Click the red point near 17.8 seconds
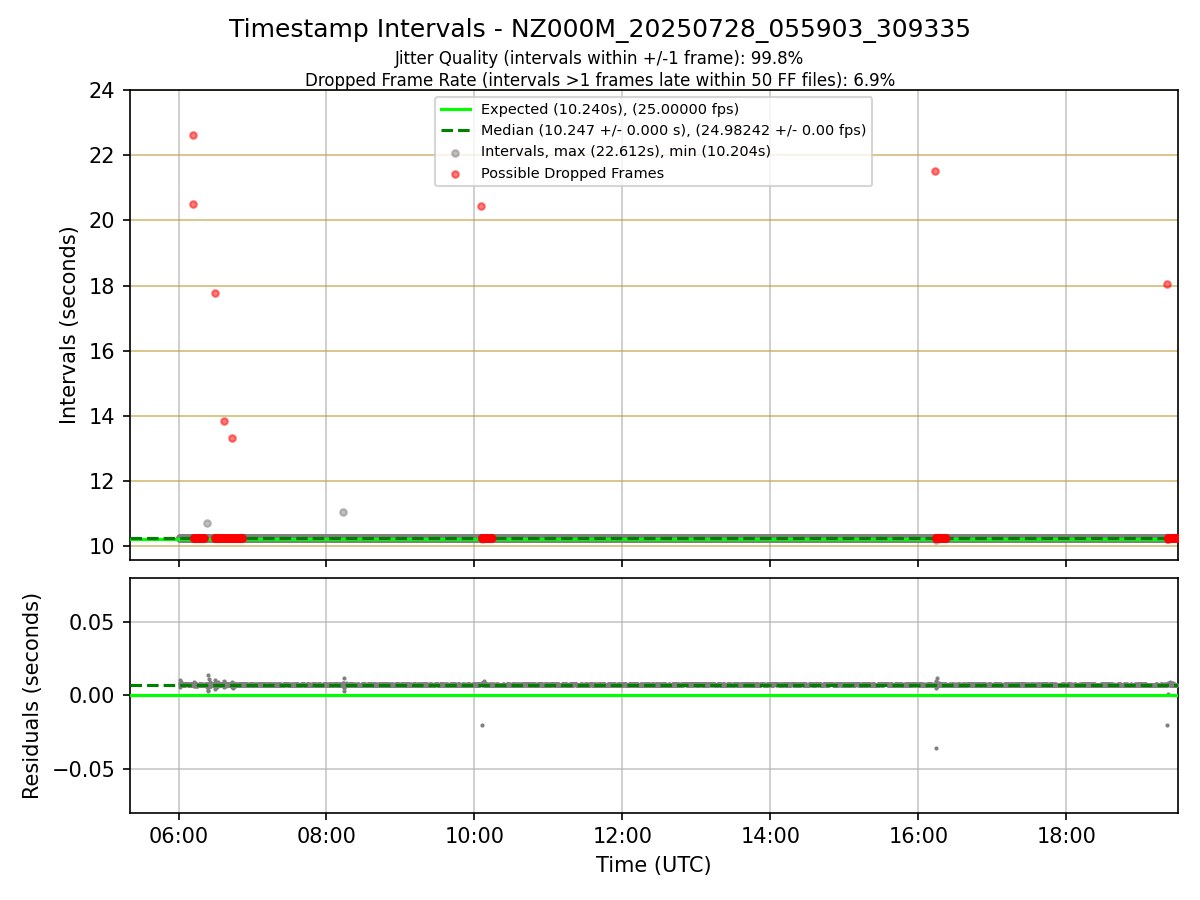 (x=215, y=293)
